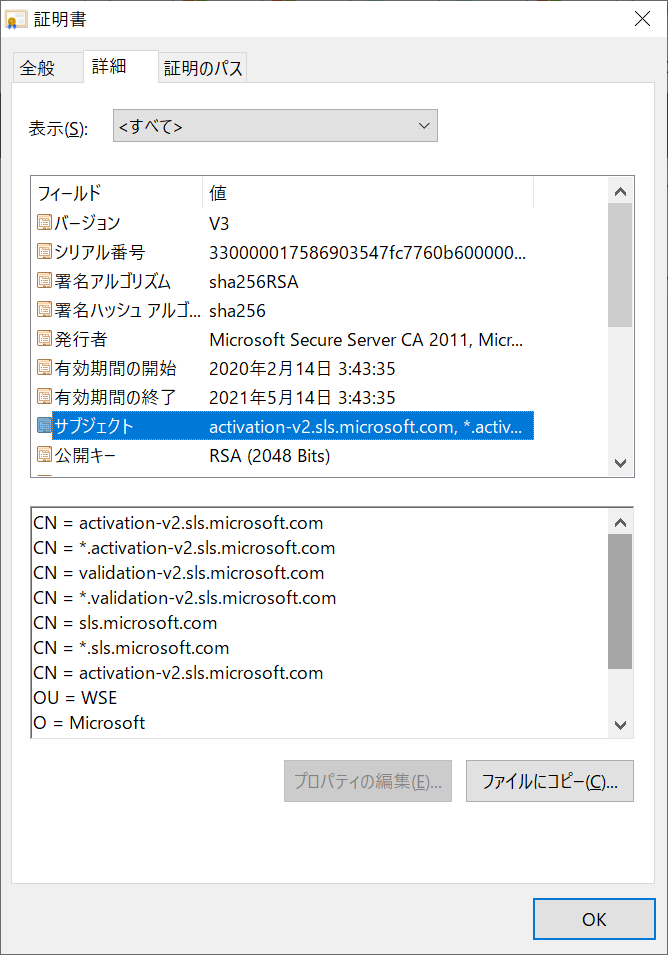Select the 発行者 row
The height and width of the screenshot is (955, 668).
(283, 339)
